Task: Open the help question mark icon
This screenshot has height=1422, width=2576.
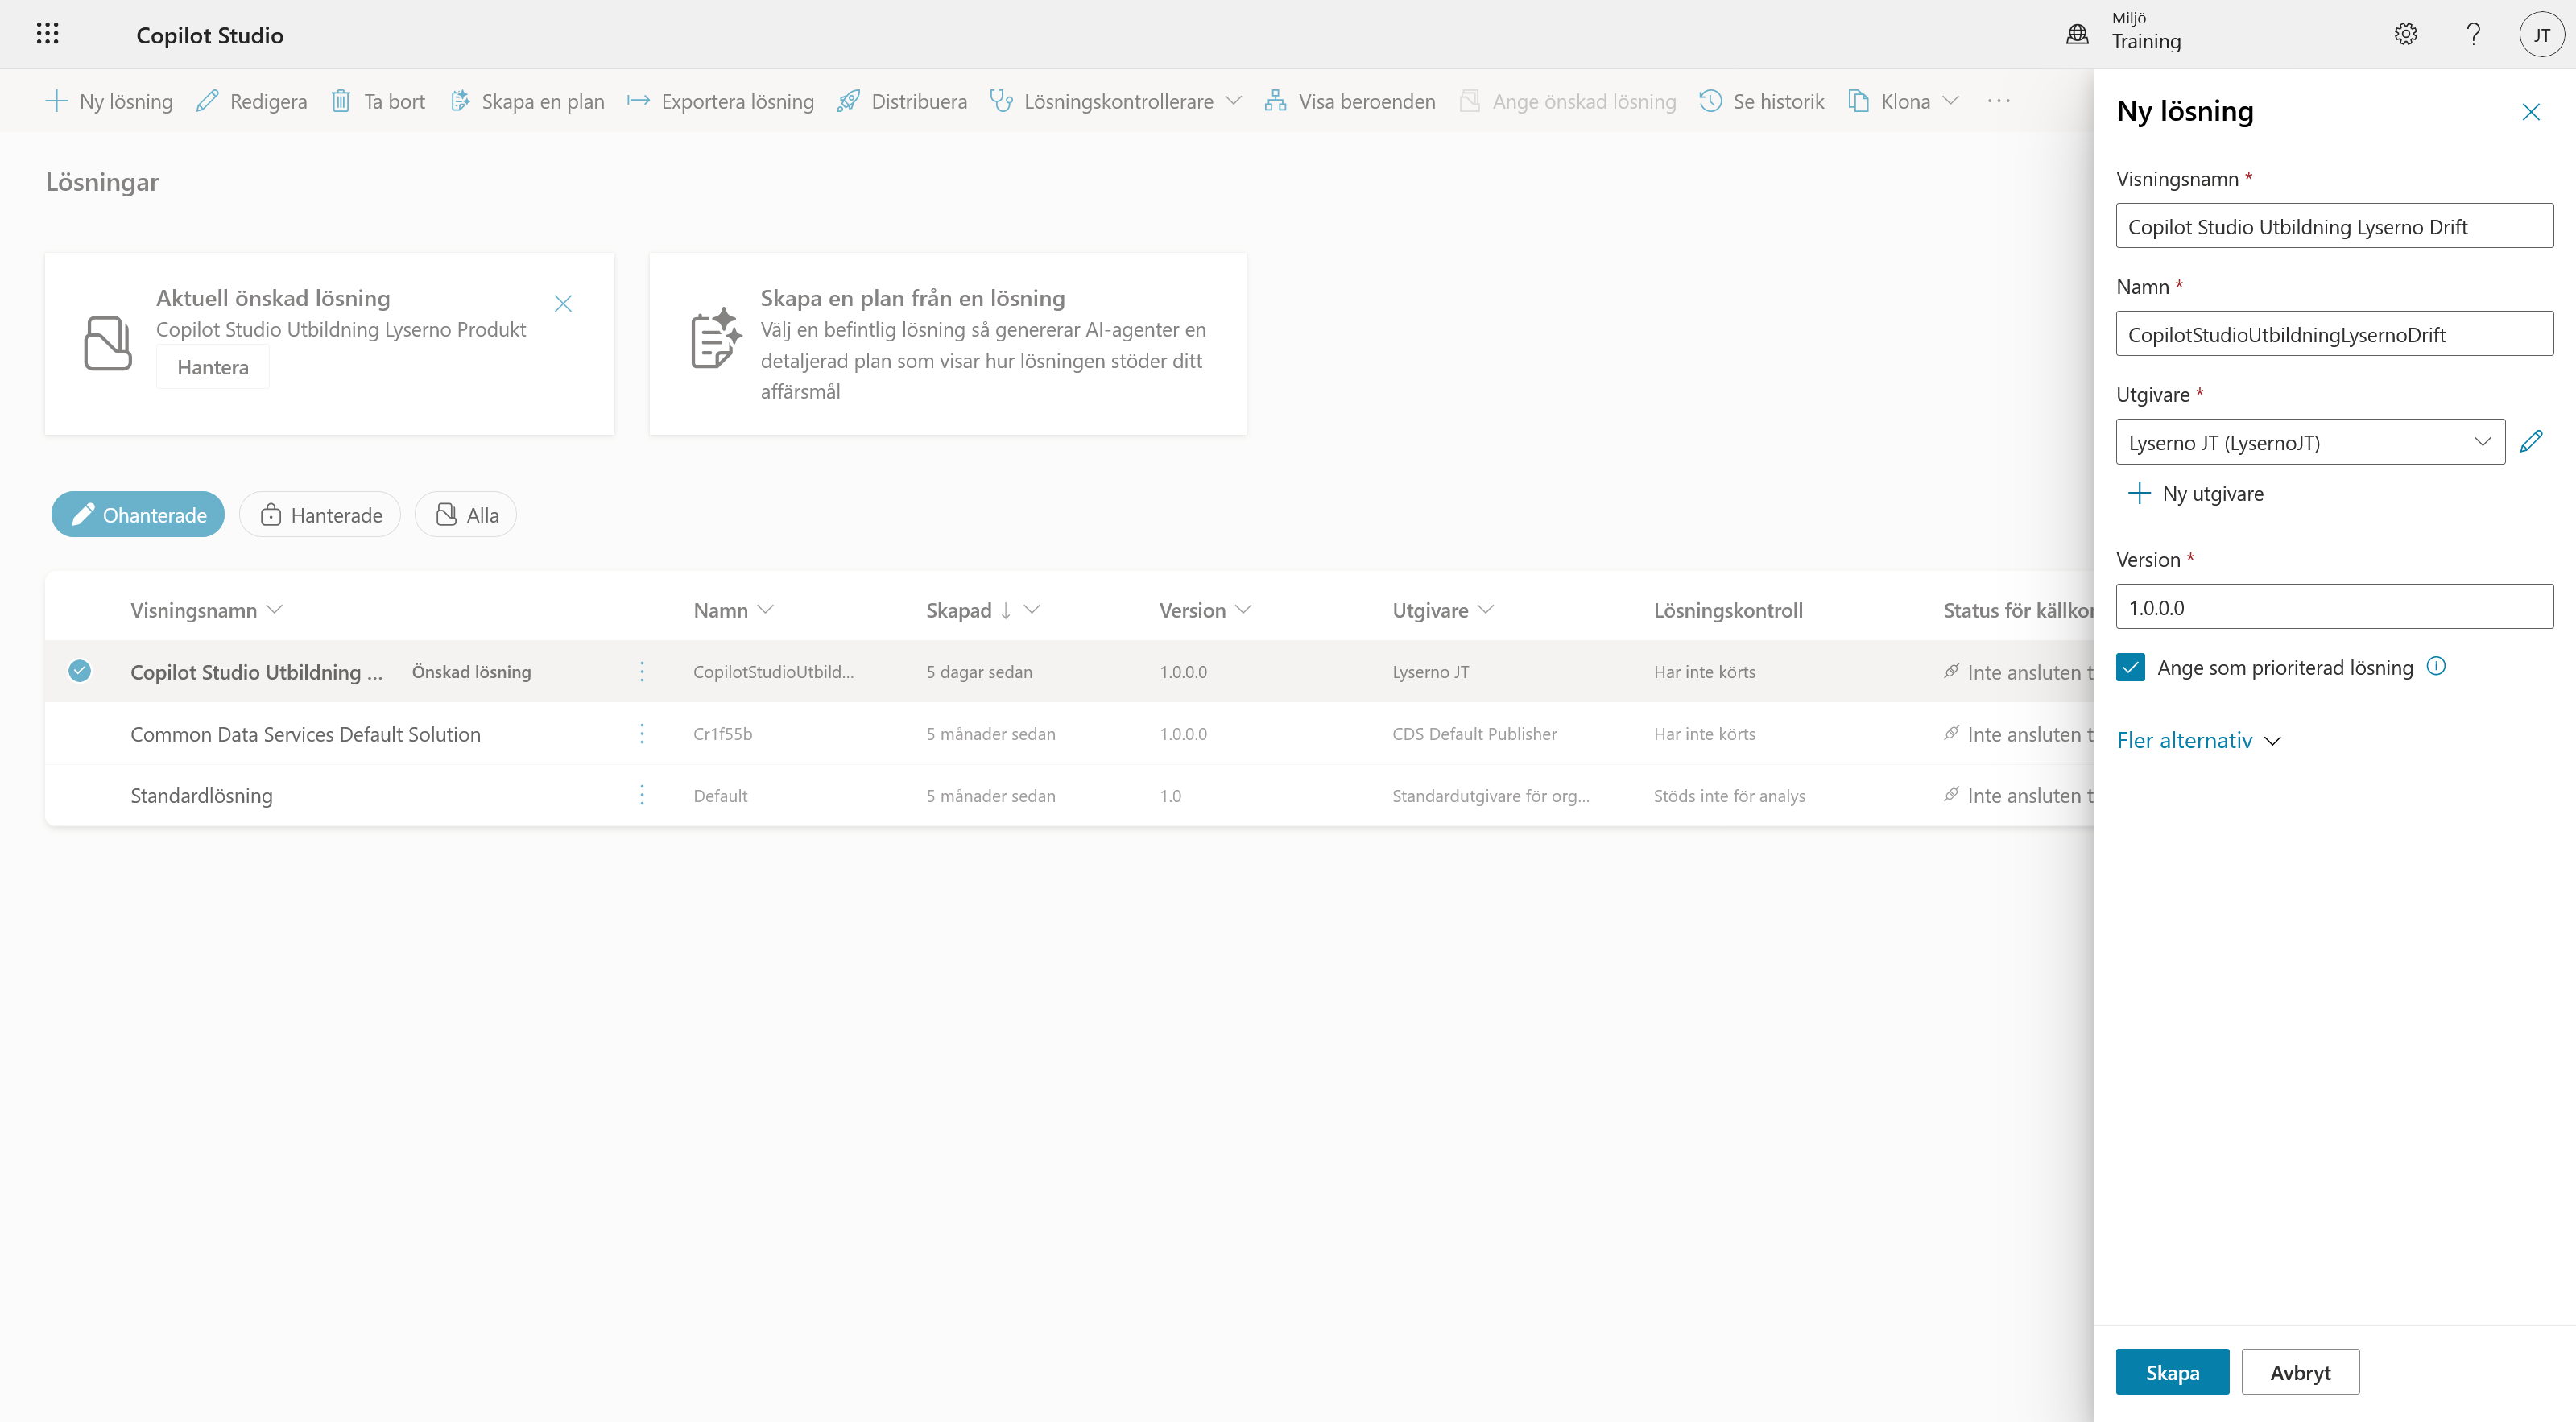Action: point(2473,34)
